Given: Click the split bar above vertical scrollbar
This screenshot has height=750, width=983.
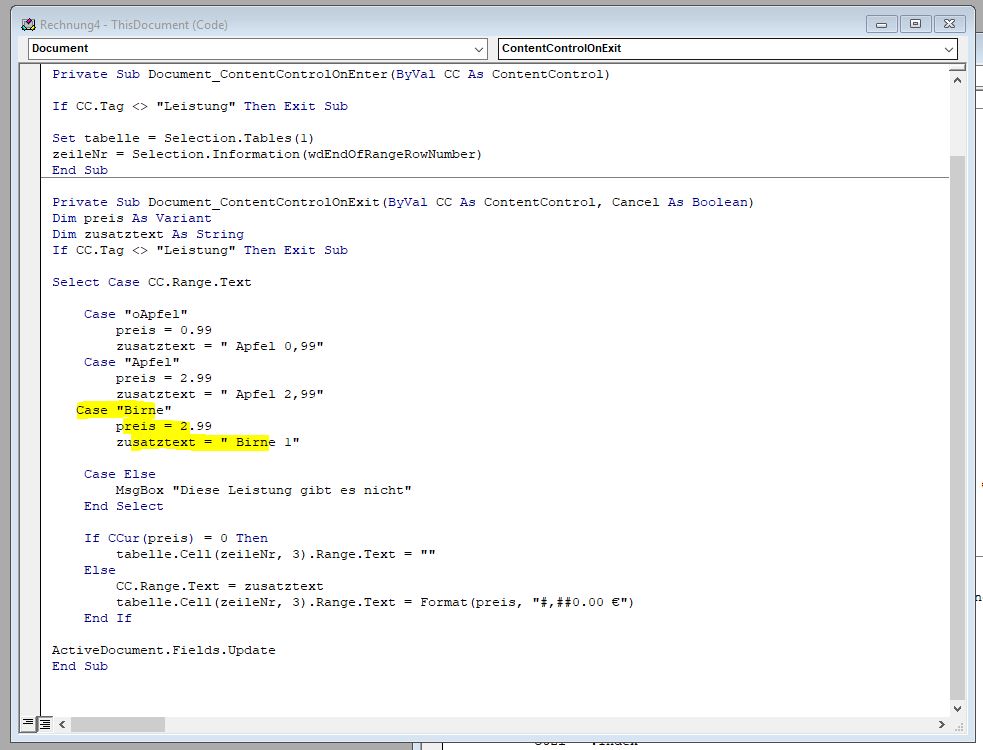Looking at the screenshot, I should pyautogui.click(x=957, y=66).
